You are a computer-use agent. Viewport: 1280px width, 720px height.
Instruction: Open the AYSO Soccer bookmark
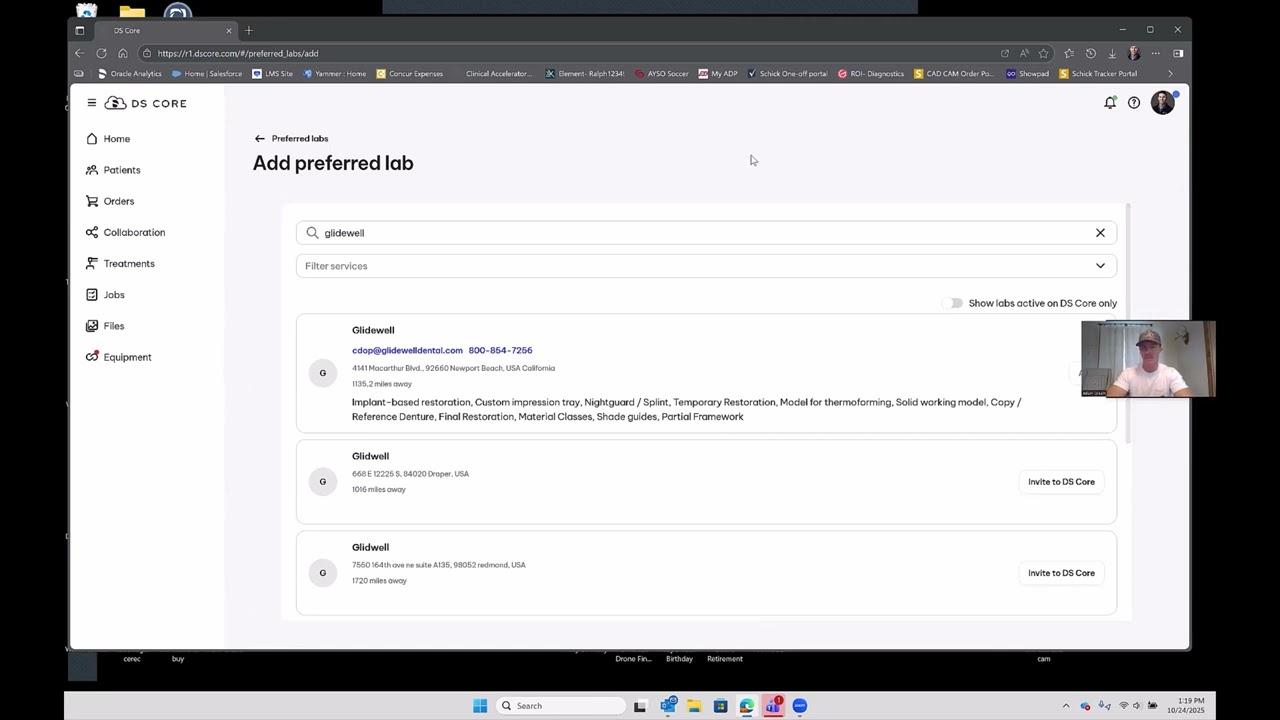[662, 73]
